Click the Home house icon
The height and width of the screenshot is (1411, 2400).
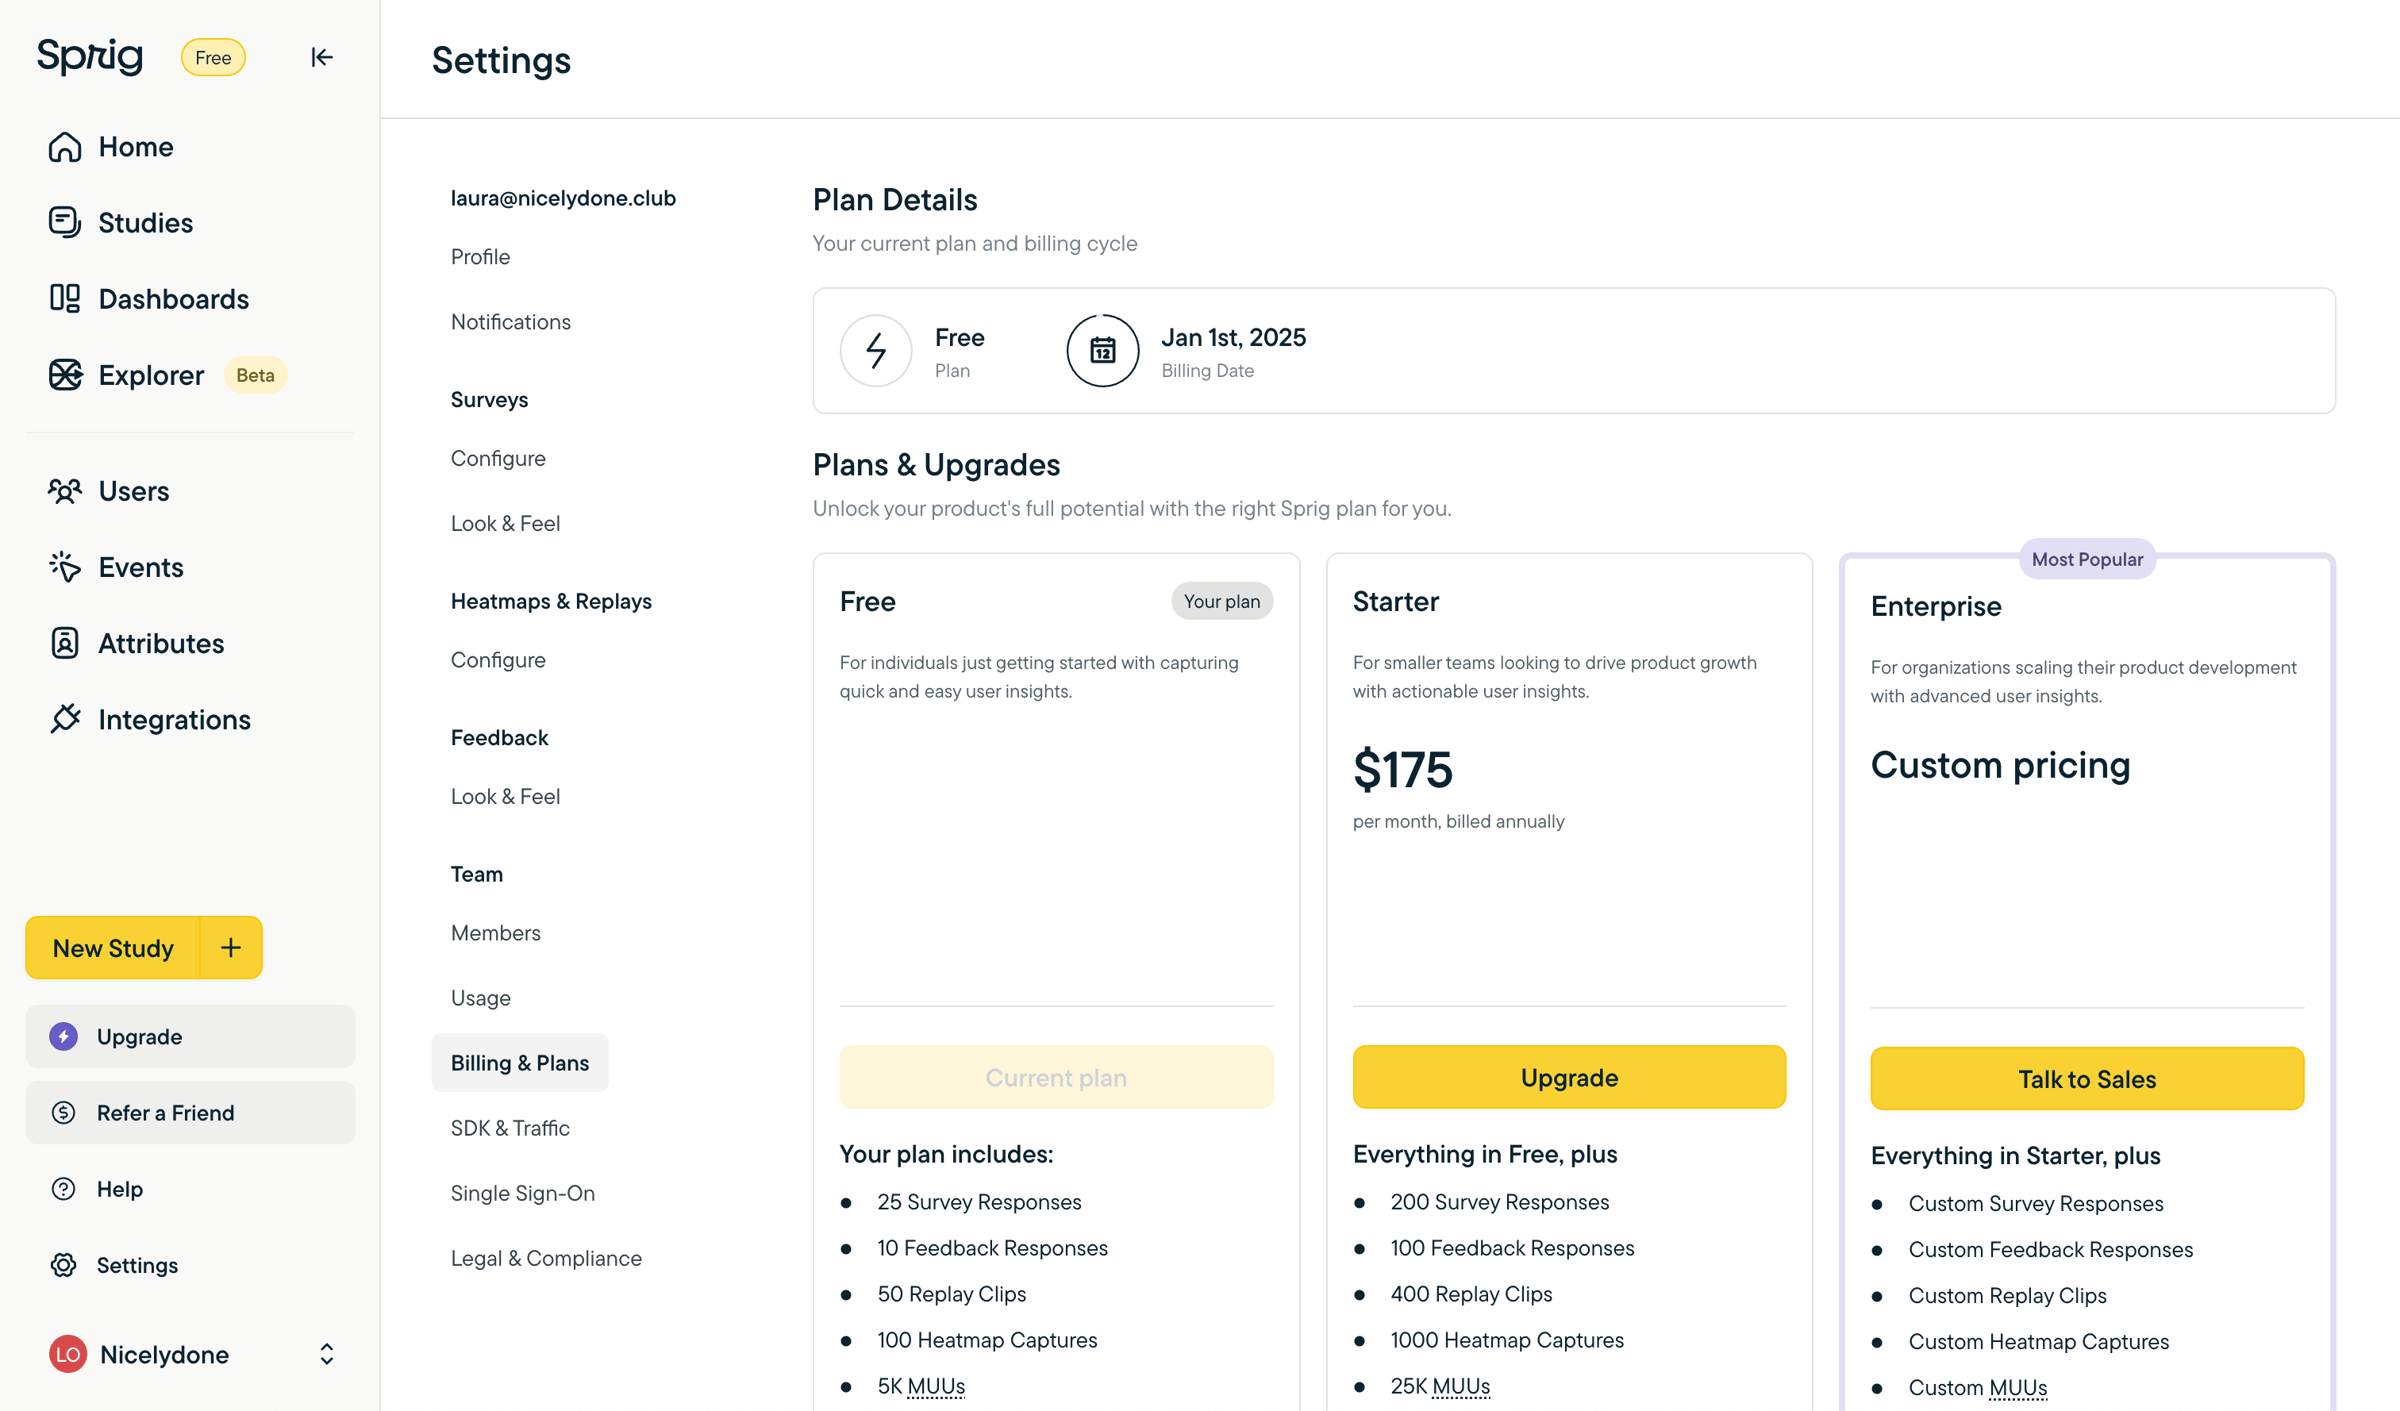click(65, 147)
